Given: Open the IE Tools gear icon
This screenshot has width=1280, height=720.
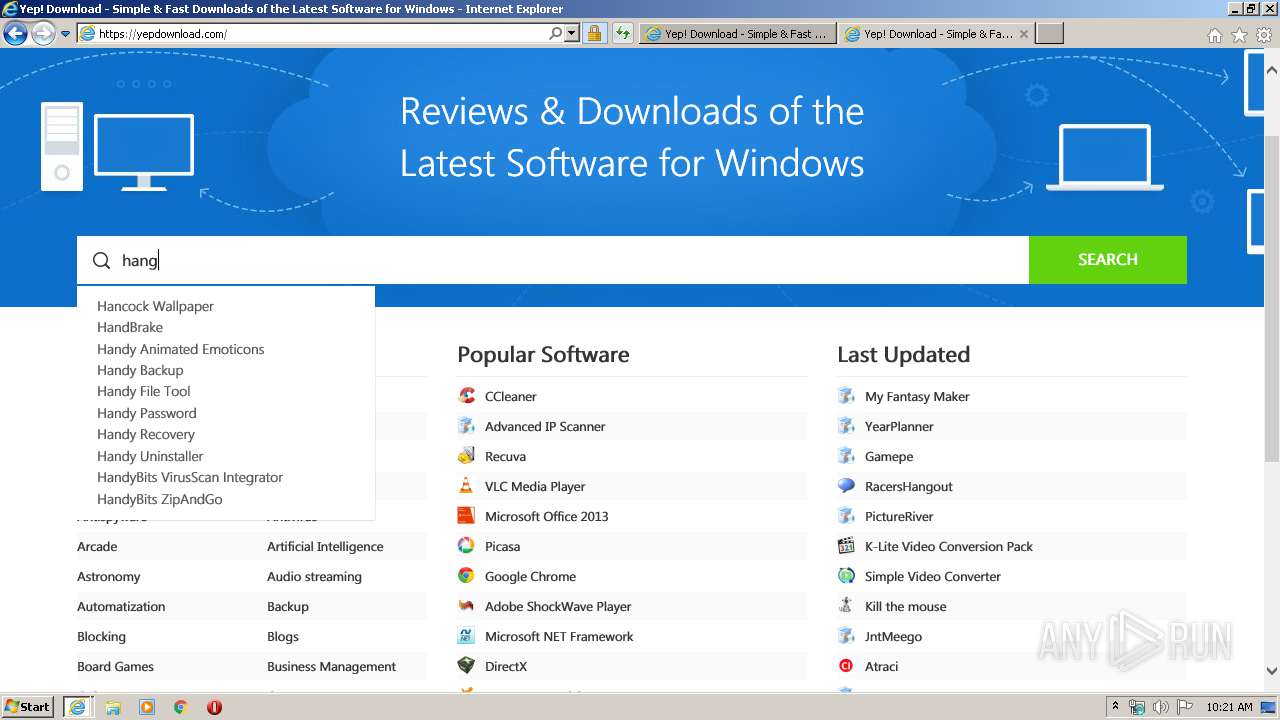Looking at the screenshot, I should pos(1264,35).
